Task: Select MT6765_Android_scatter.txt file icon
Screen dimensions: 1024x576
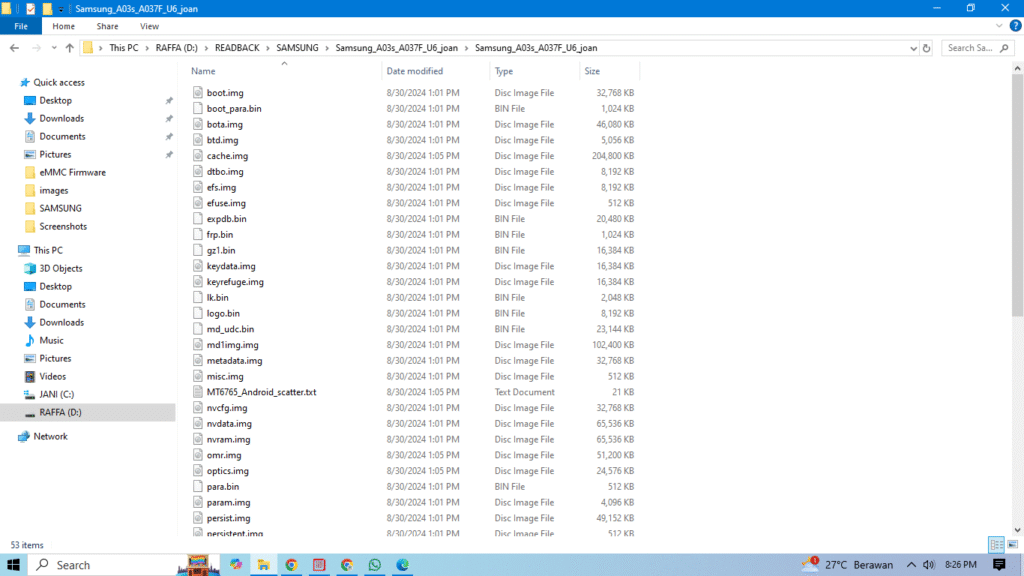Action: [x=198, y=392]
